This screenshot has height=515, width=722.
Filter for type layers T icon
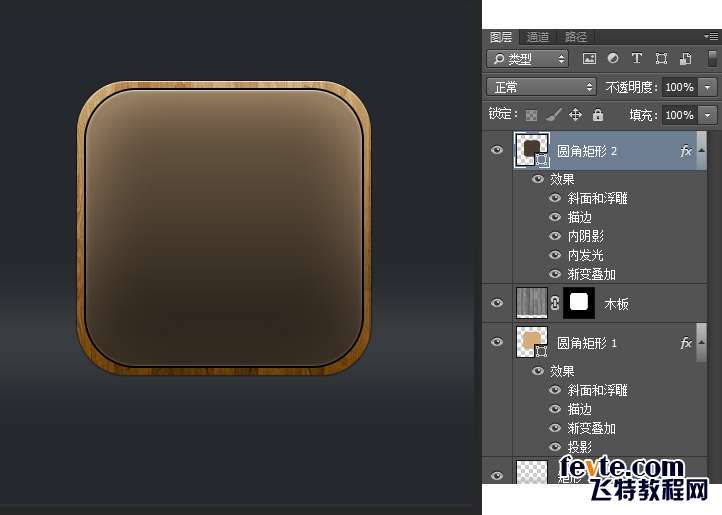coord(637,58)
